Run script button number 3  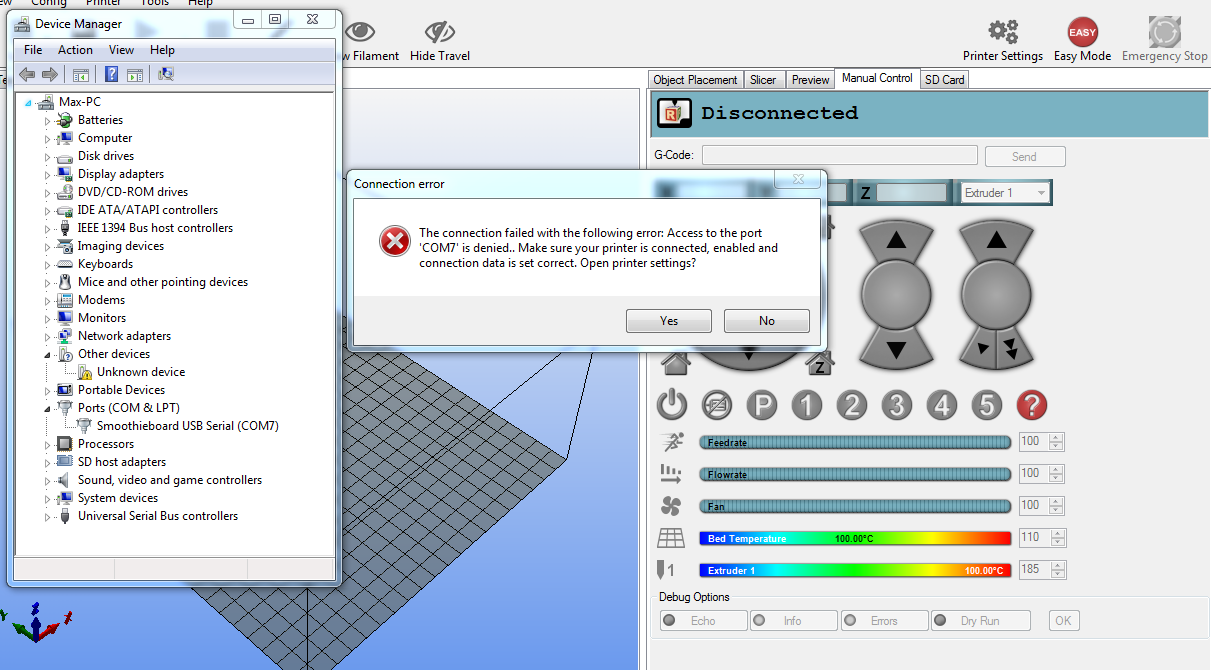[897, 405]
